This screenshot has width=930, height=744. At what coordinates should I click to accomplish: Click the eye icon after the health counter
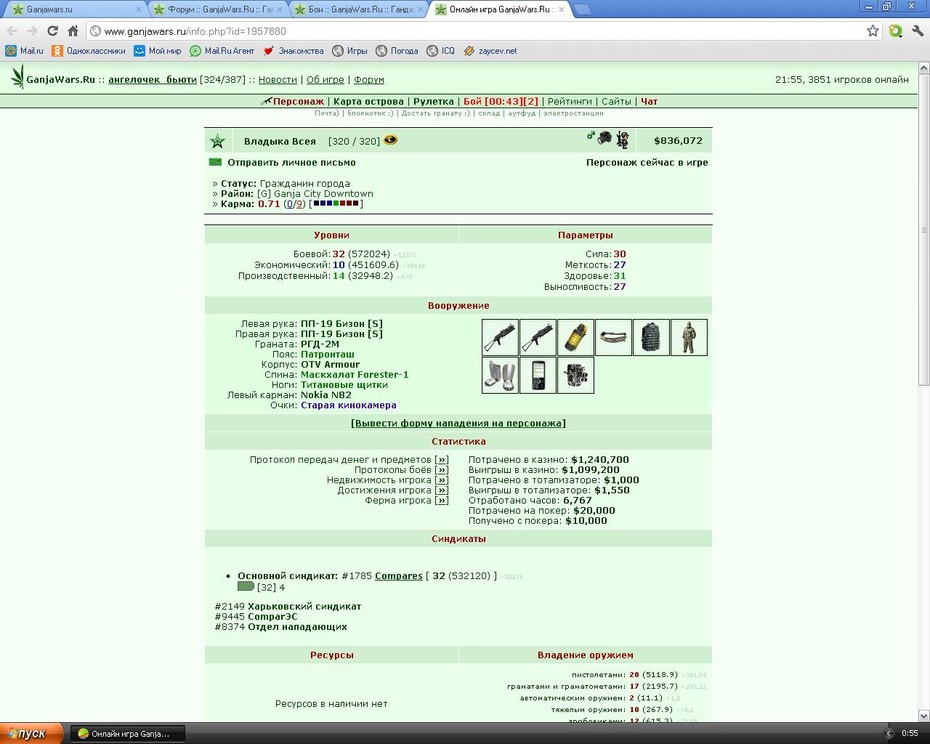pyautogui.click(x=390, y=140)
